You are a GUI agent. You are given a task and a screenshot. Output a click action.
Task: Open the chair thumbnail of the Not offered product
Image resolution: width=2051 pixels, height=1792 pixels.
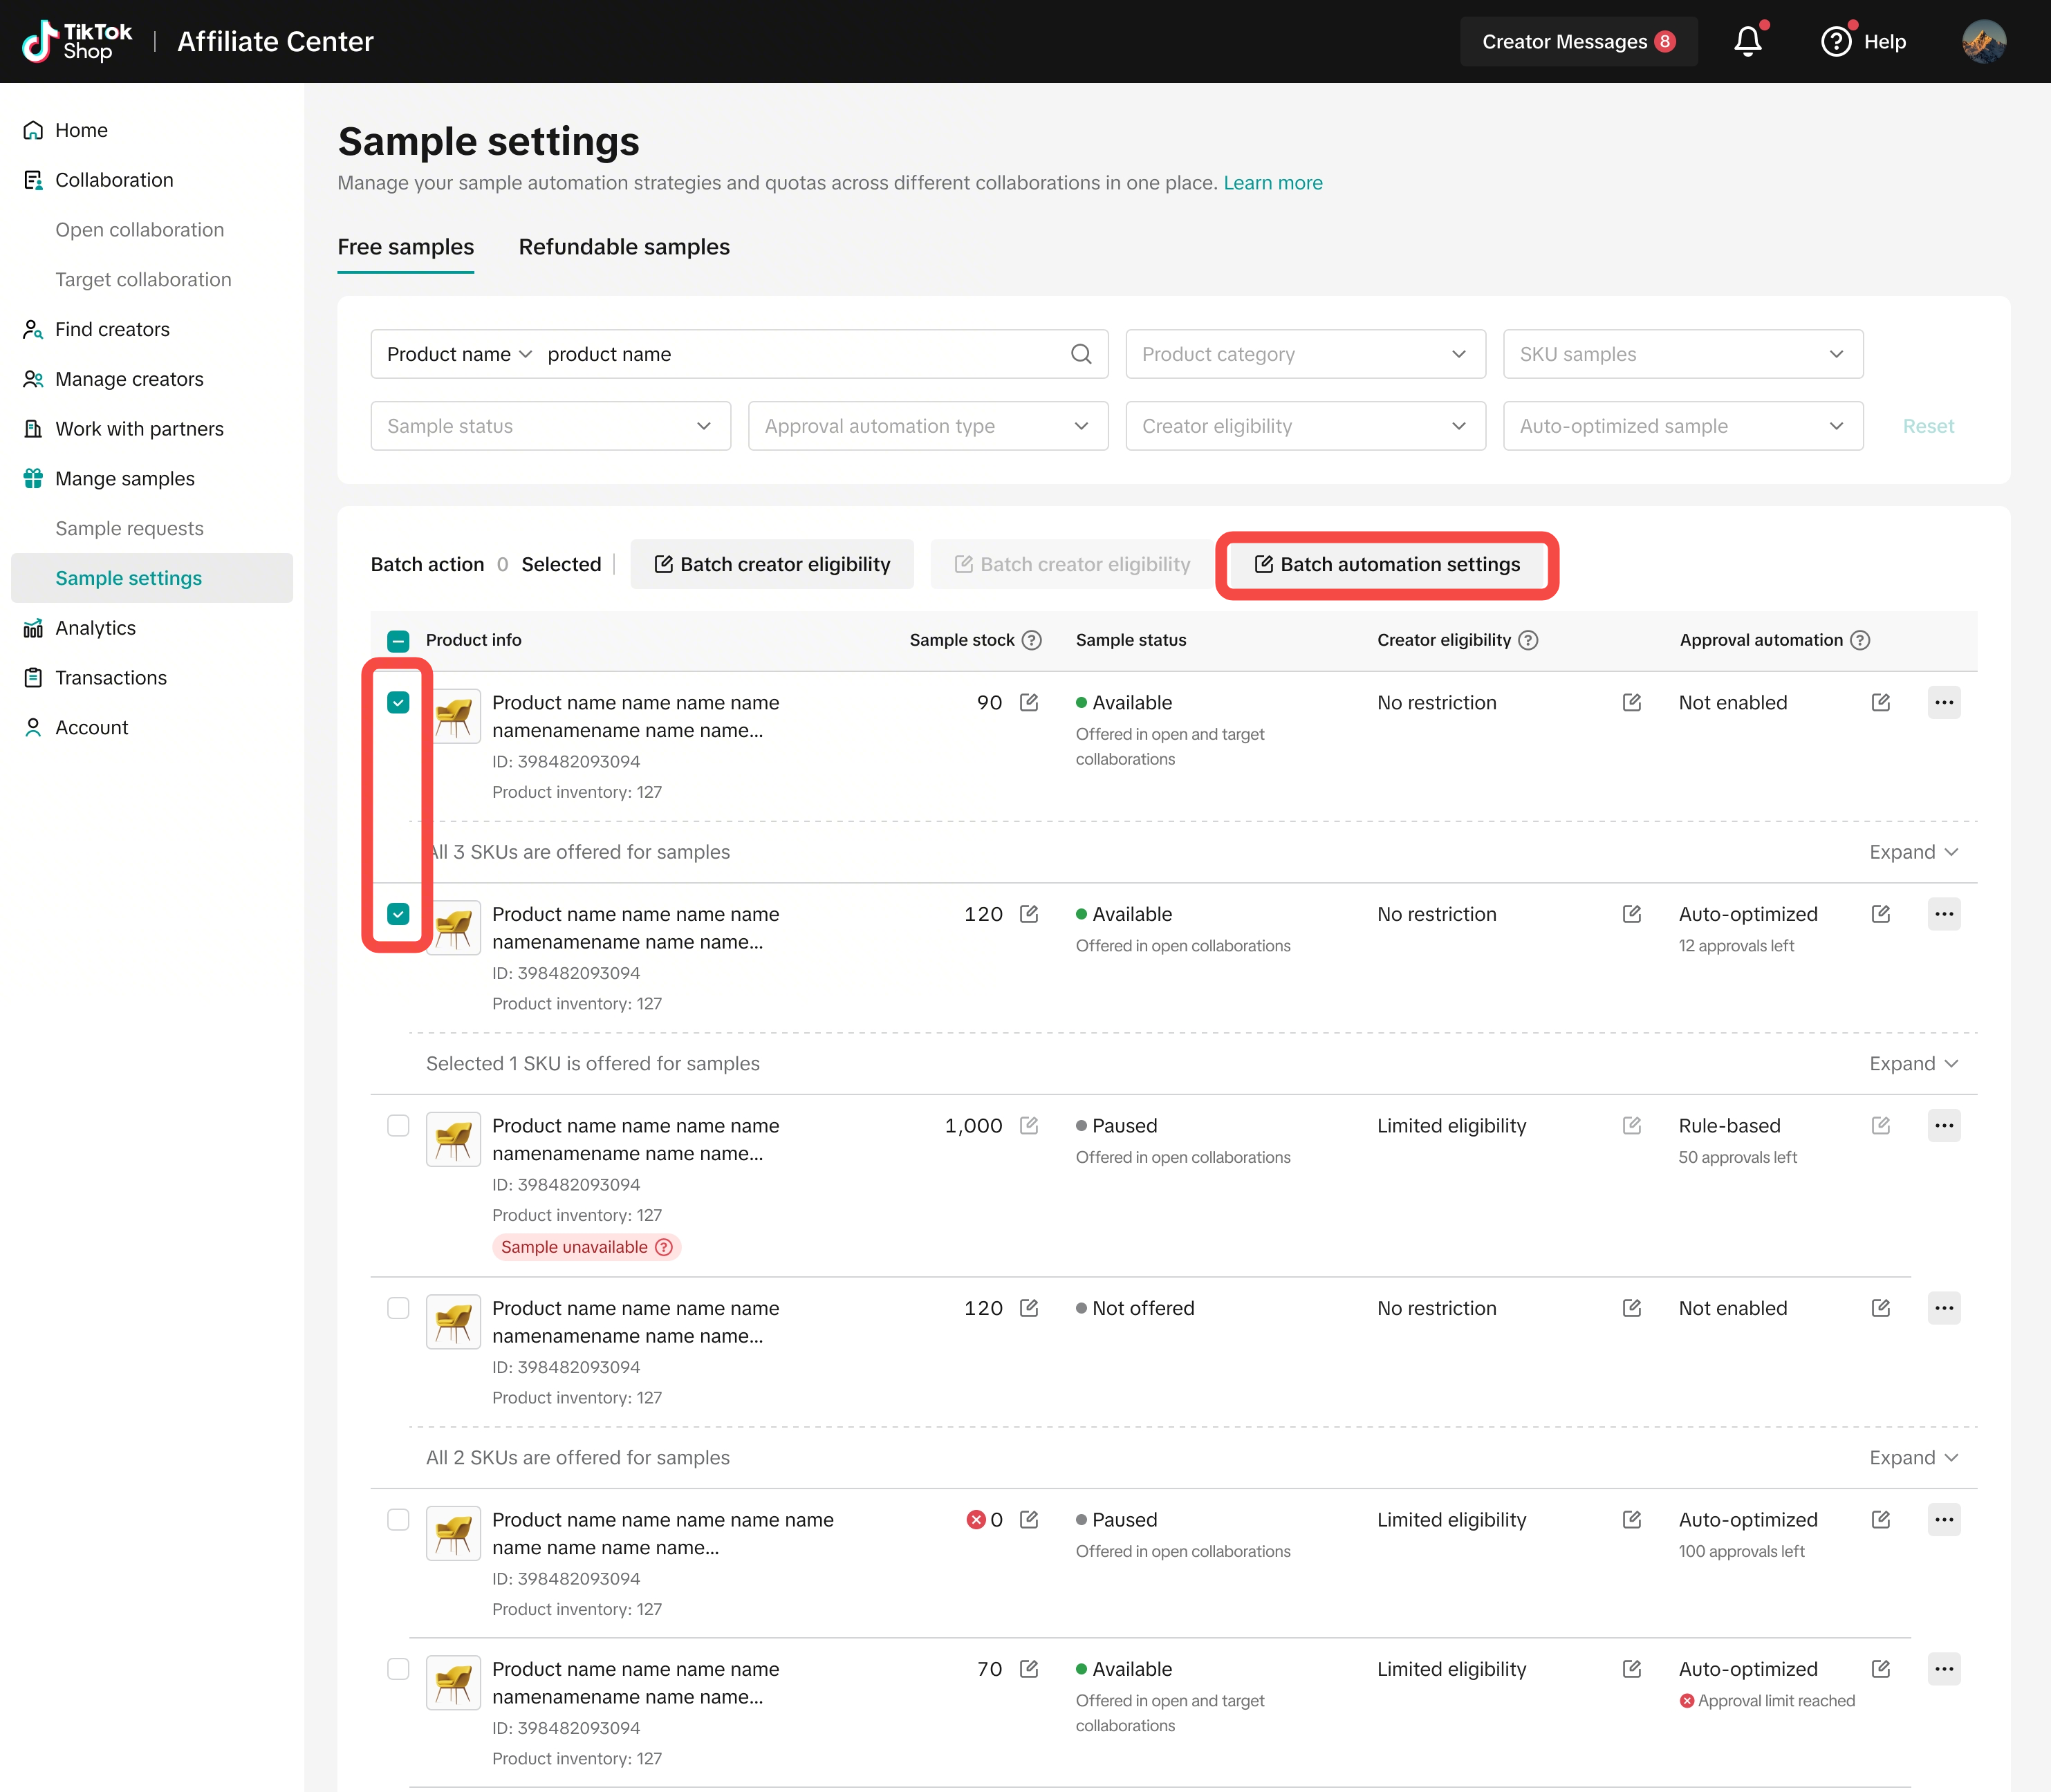pyautogui.click(x=454, y=1321)
